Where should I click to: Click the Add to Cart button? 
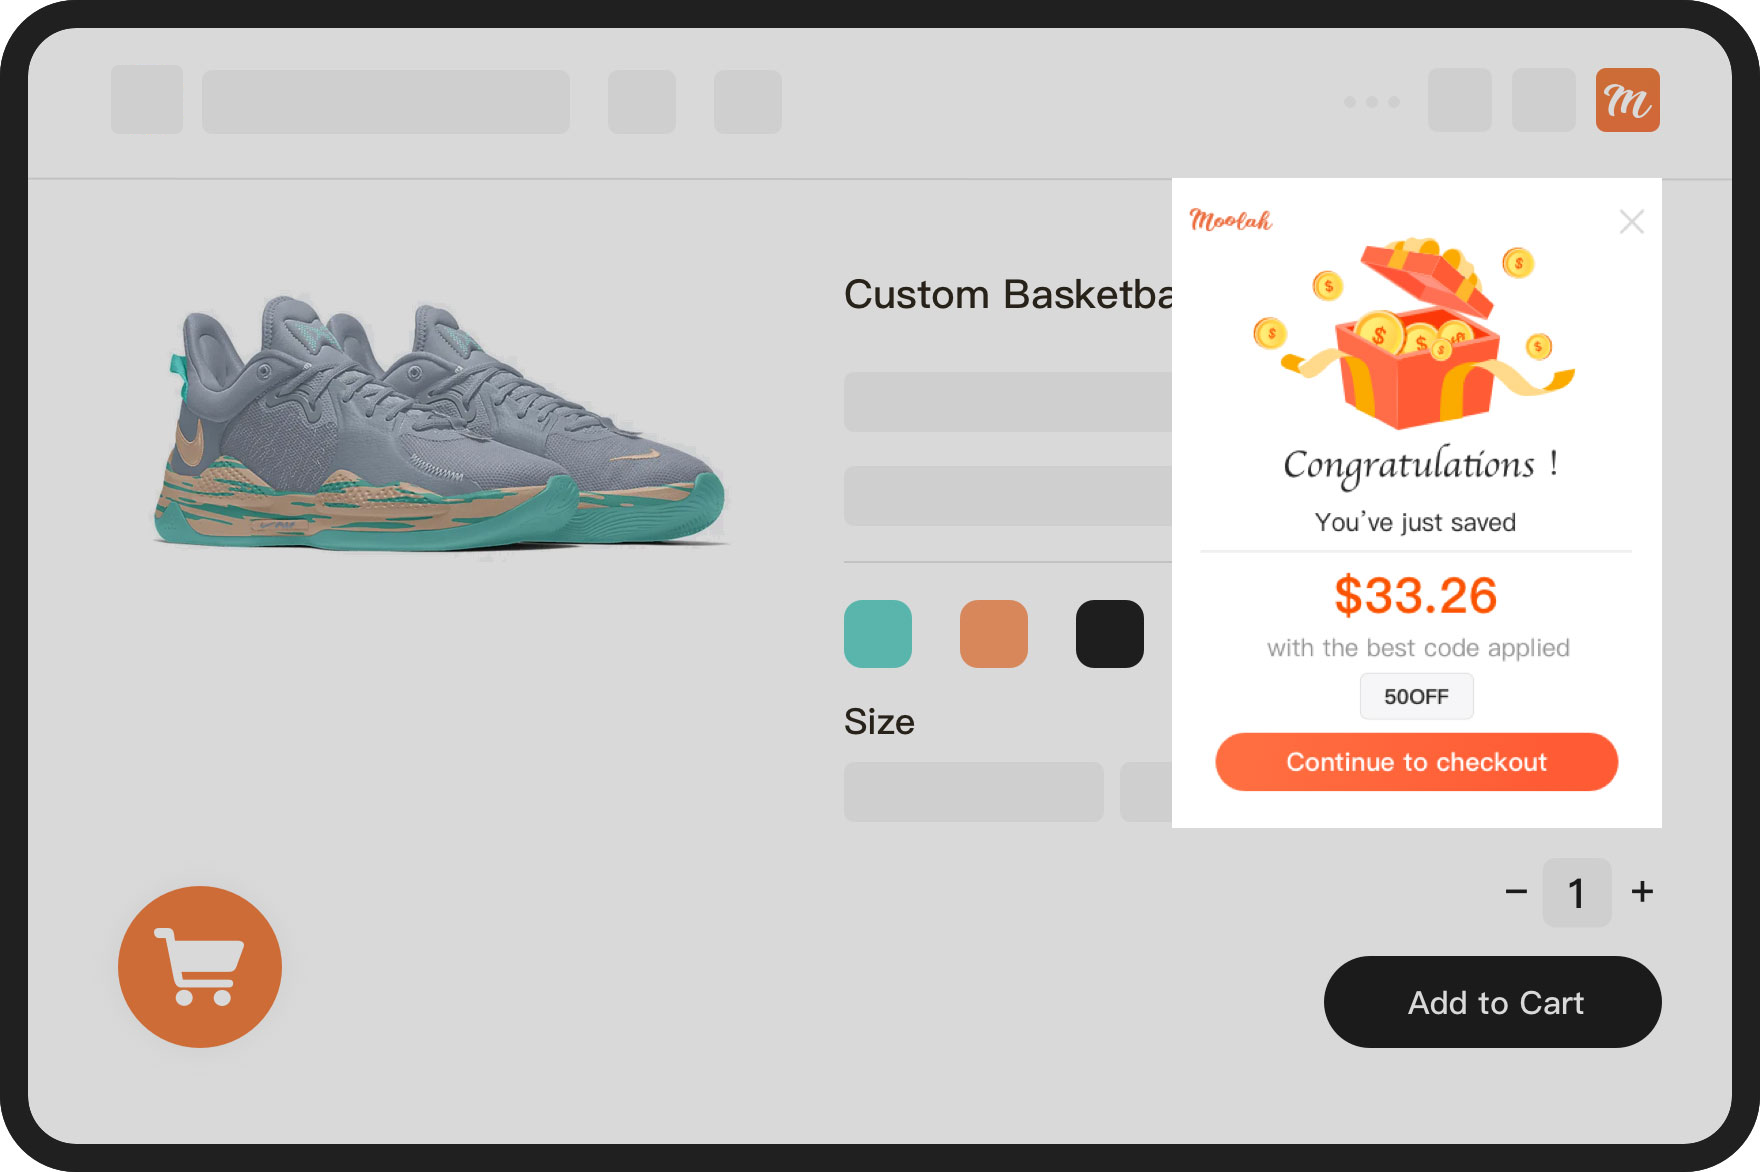pyautogui.click(x=1493, y=1002)
